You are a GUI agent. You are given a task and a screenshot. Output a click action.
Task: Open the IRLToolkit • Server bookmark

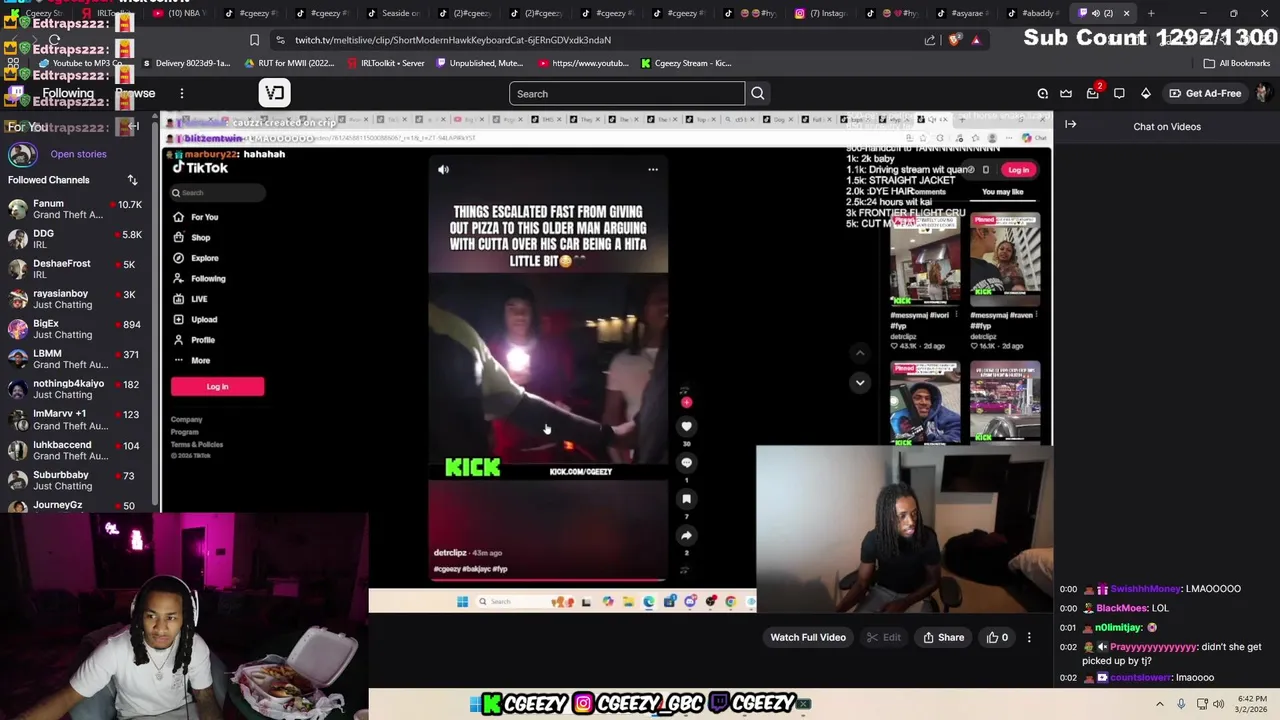click(385, 63)
